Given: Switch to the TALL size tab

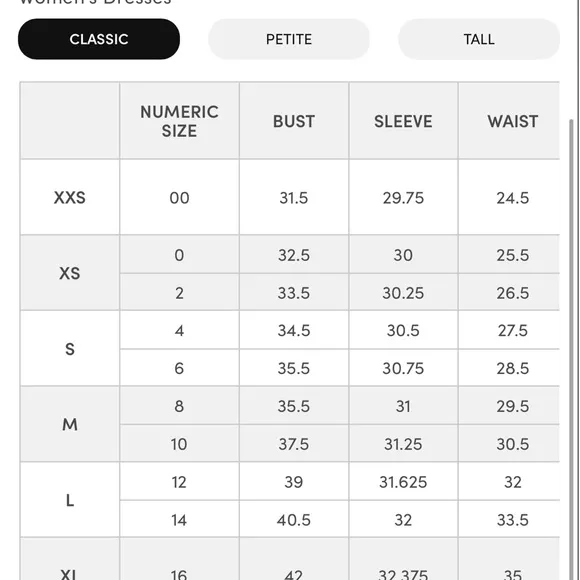Looking at the screenshot, I should [479, 39].
